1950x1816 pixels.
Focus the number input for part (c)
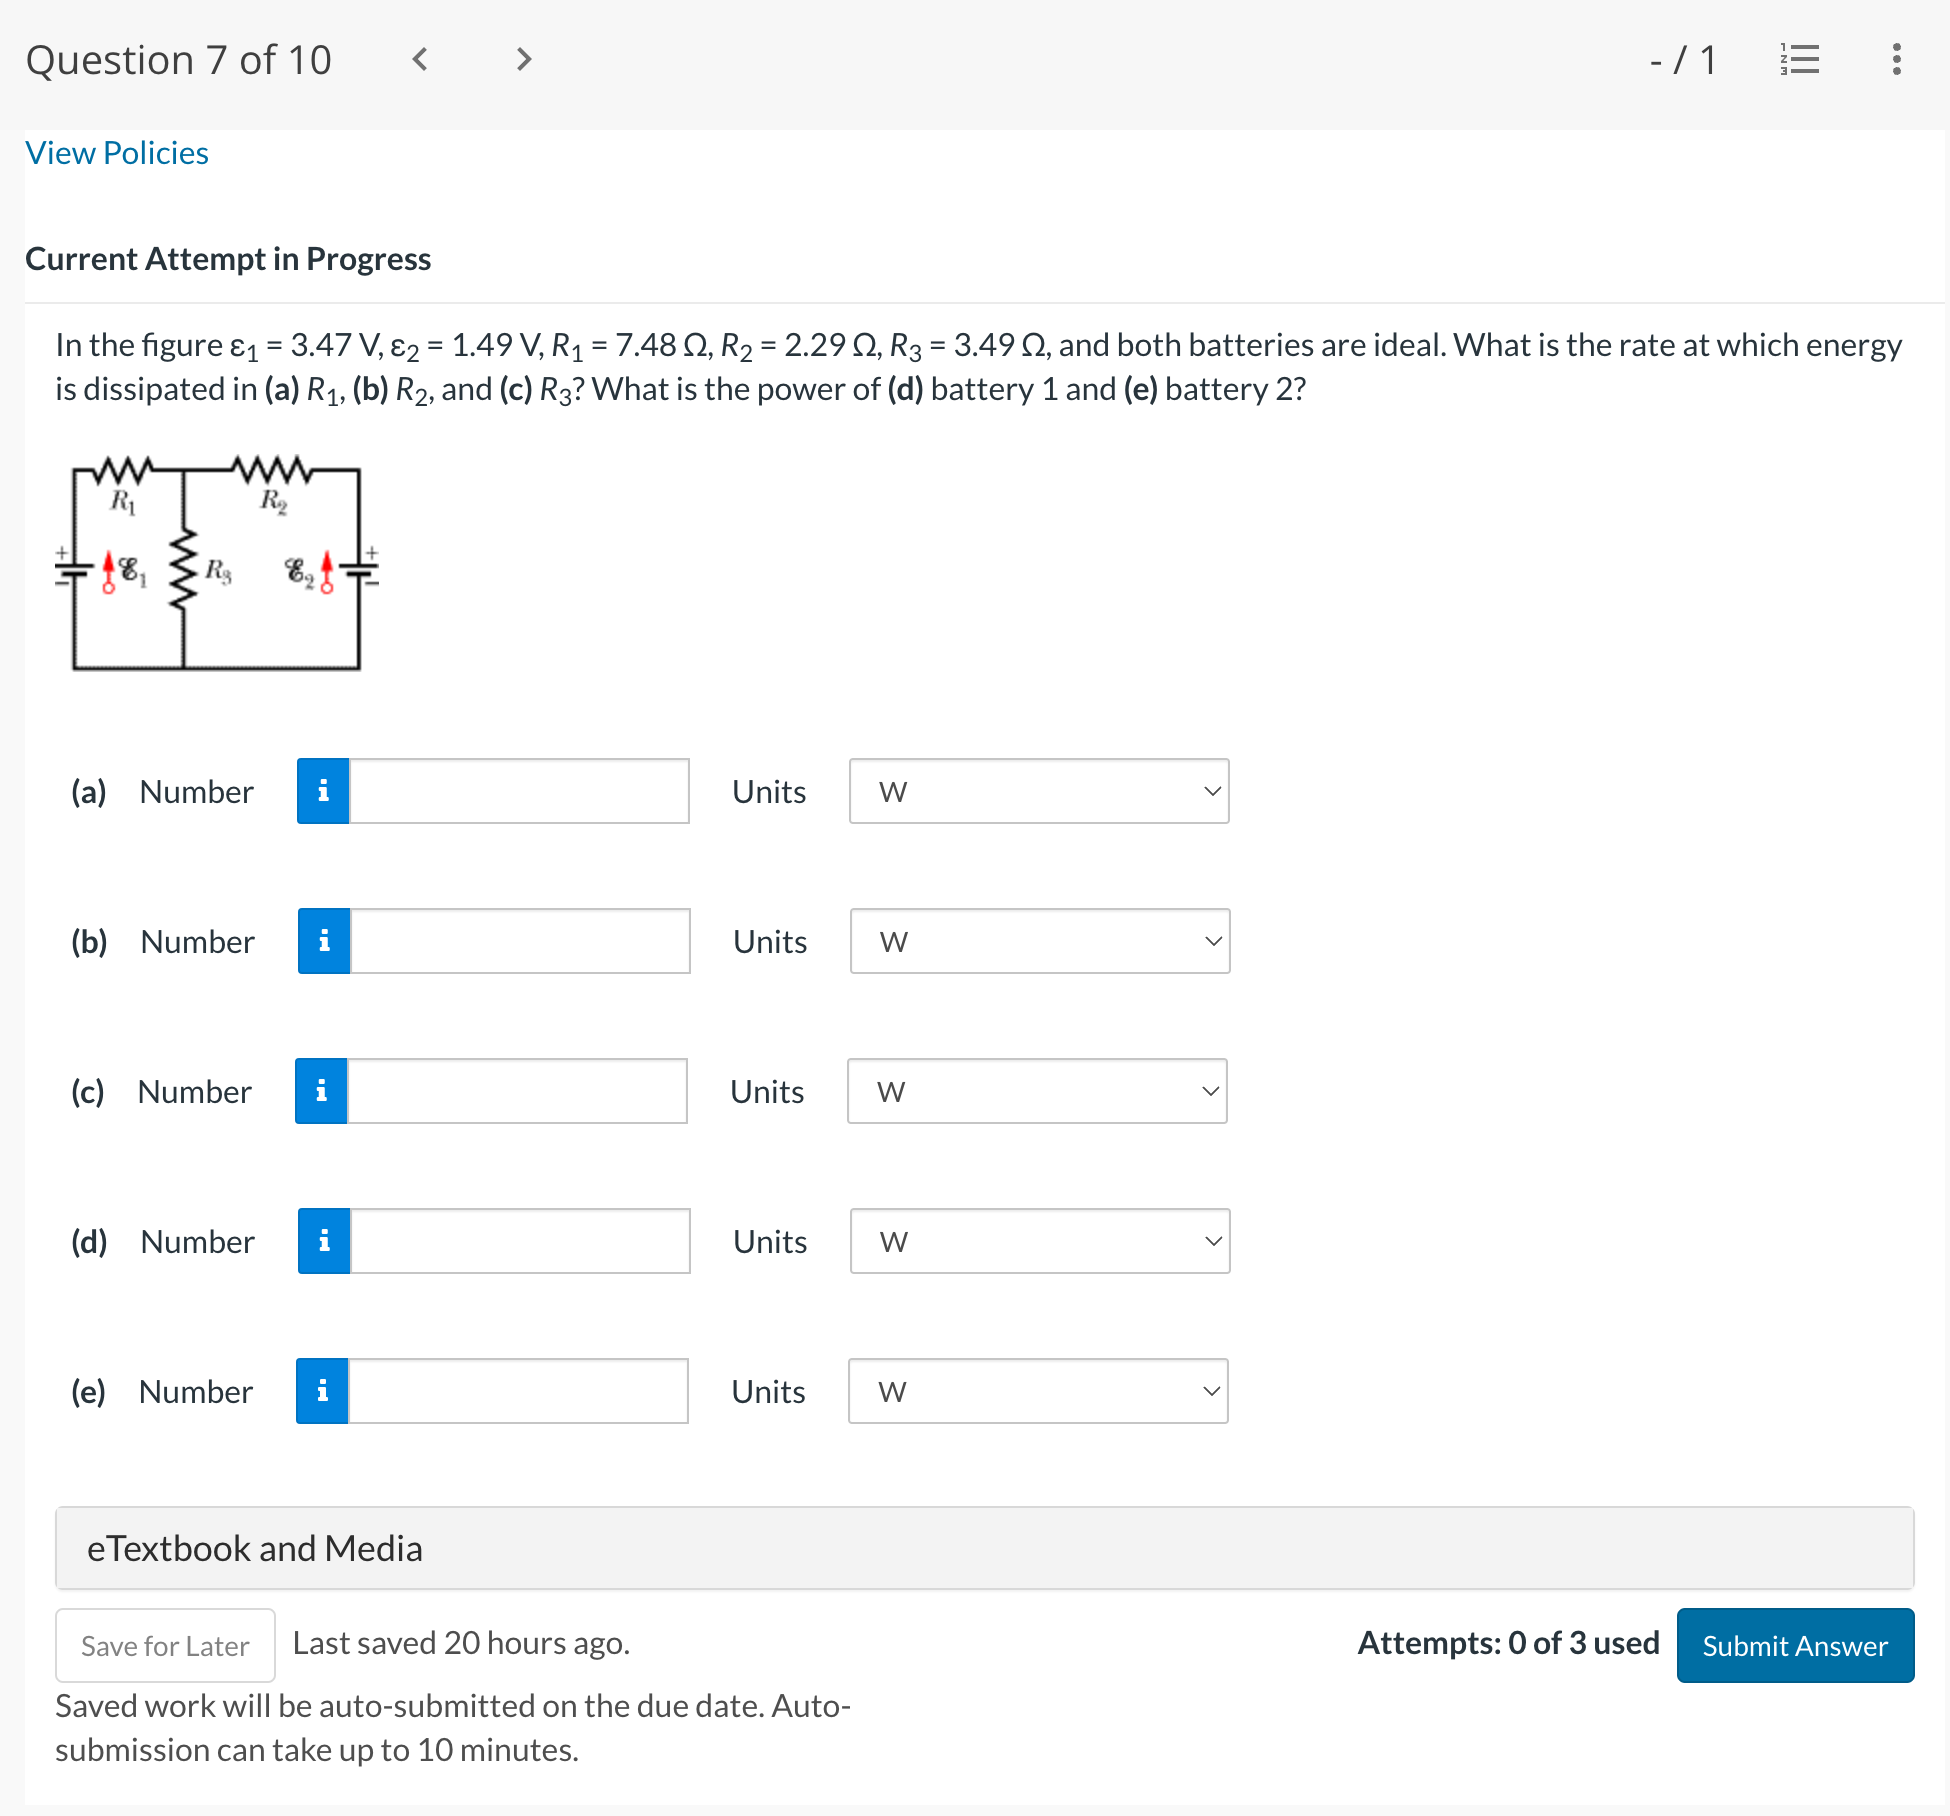point(517,1091)
